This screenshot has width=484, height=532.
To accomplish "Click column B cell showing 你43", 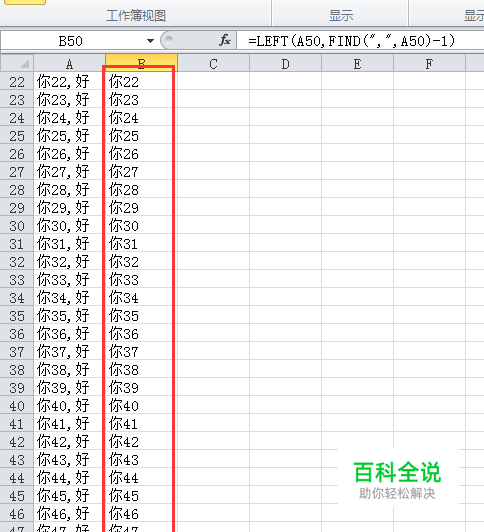I will click(141, 459).
